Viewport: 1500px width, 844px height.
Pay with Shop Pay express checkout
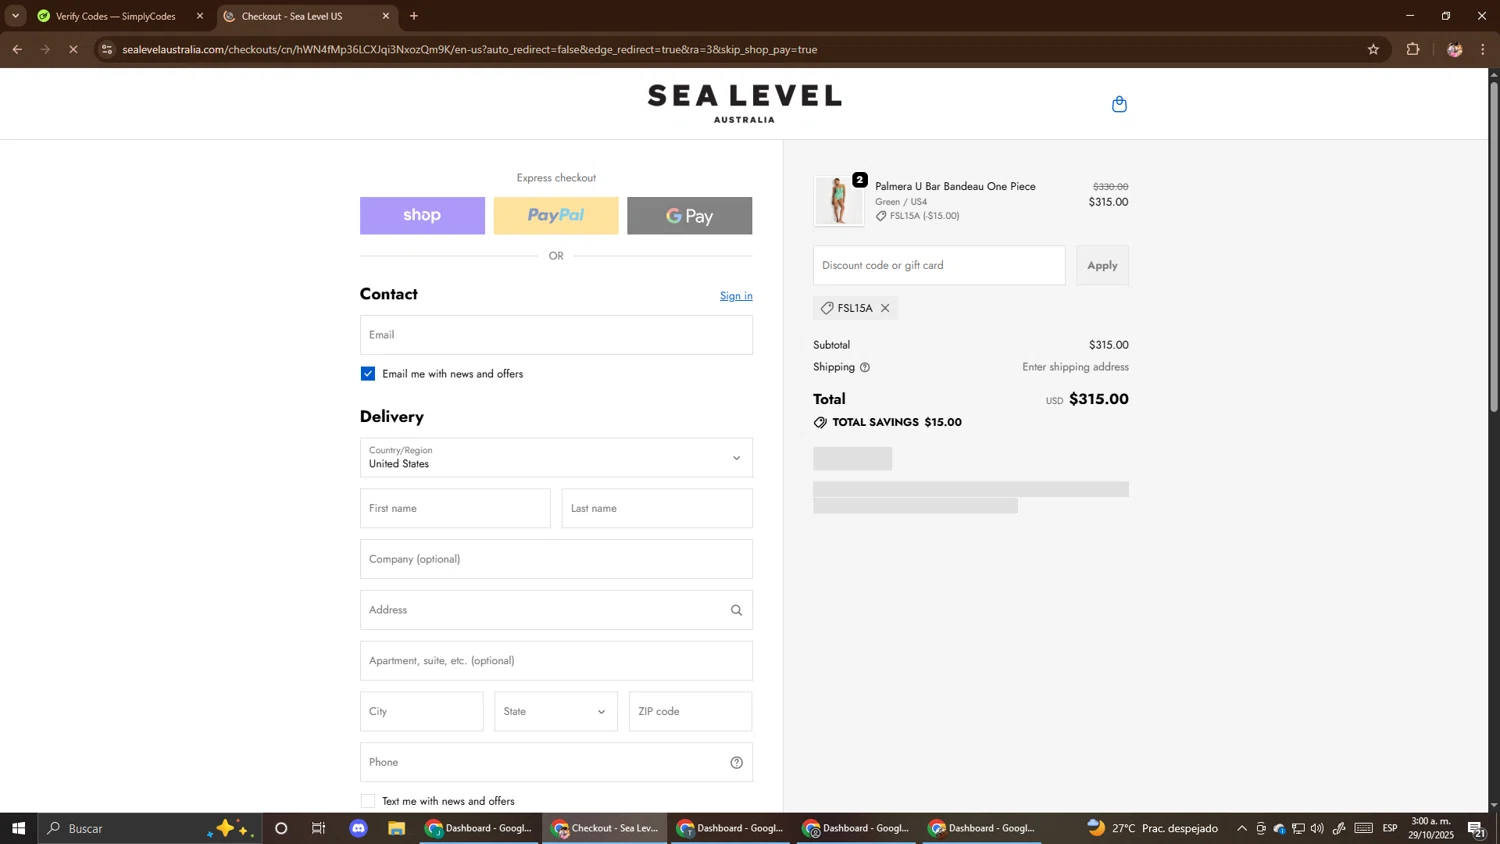[422, 216]
